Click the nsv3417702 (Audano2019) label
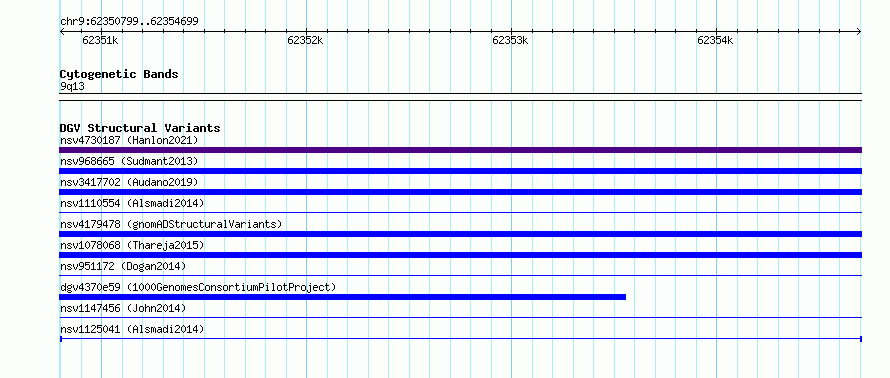Viewport: 890px width, 378px height. click(x=129, y=182)
